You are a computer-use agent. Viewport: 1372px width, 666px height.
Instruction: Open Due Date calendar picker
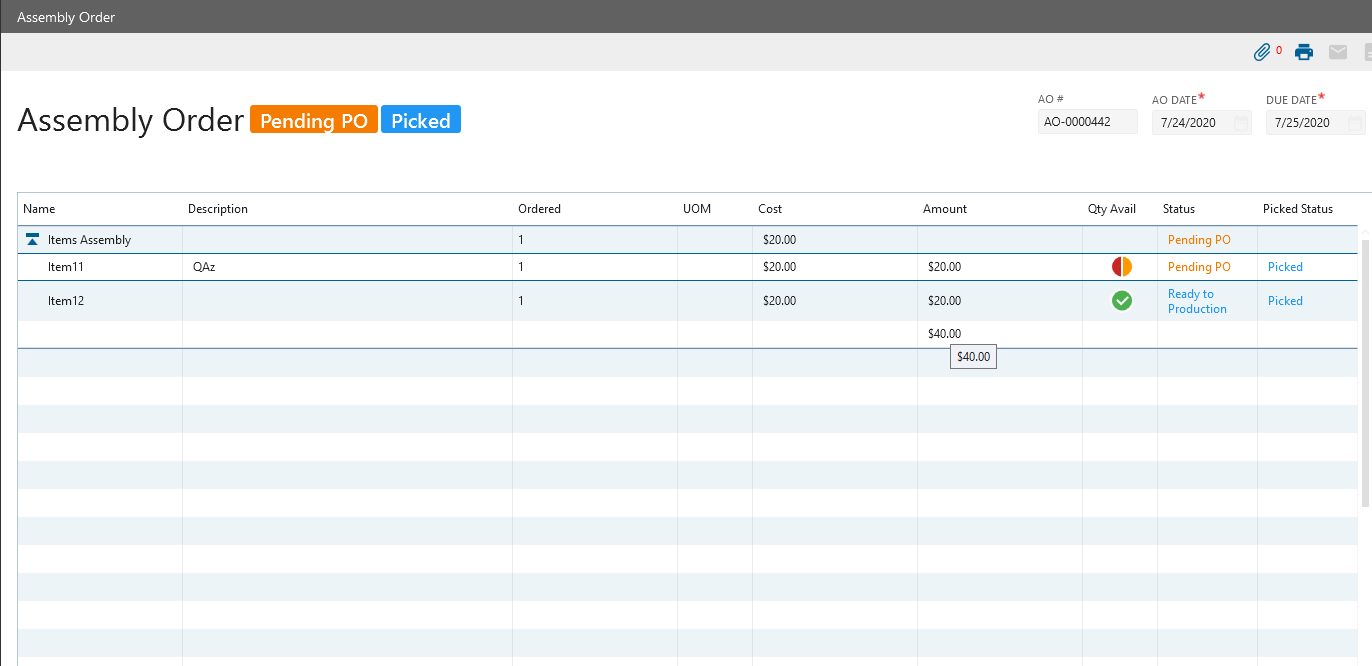[1355, 123]
